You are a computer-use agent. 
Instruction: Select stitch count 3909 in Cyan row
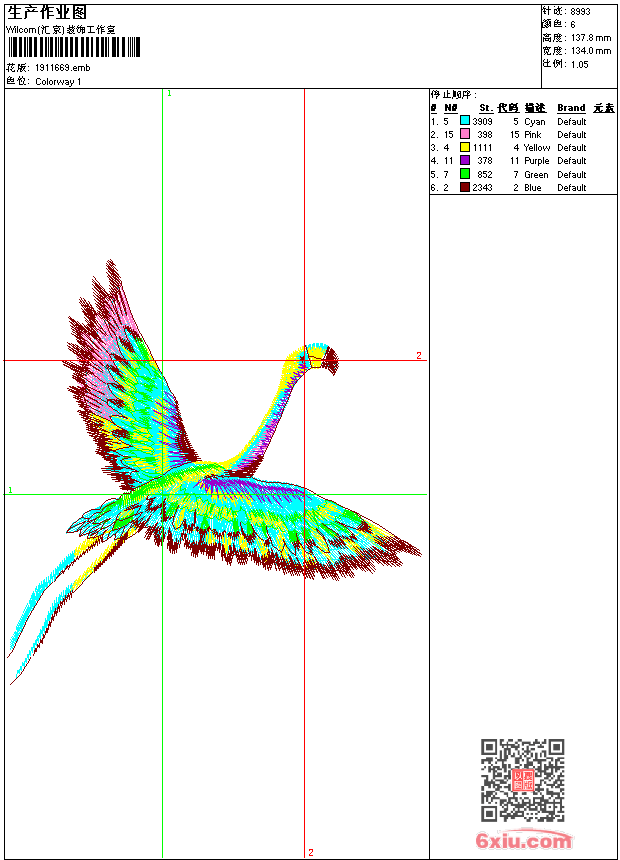coord(482,121)
